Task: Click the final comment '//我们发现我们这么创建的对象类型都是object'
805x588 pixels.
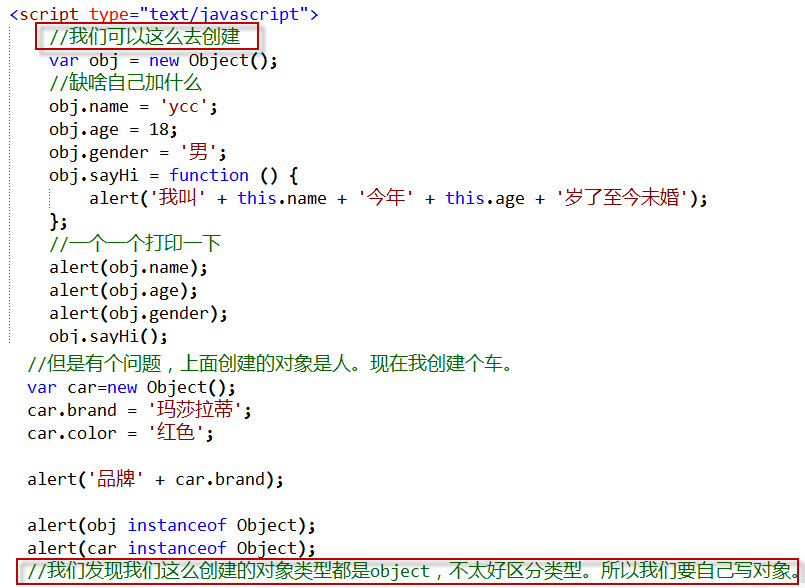Action: pyautogui.click(x=413, y=571)
